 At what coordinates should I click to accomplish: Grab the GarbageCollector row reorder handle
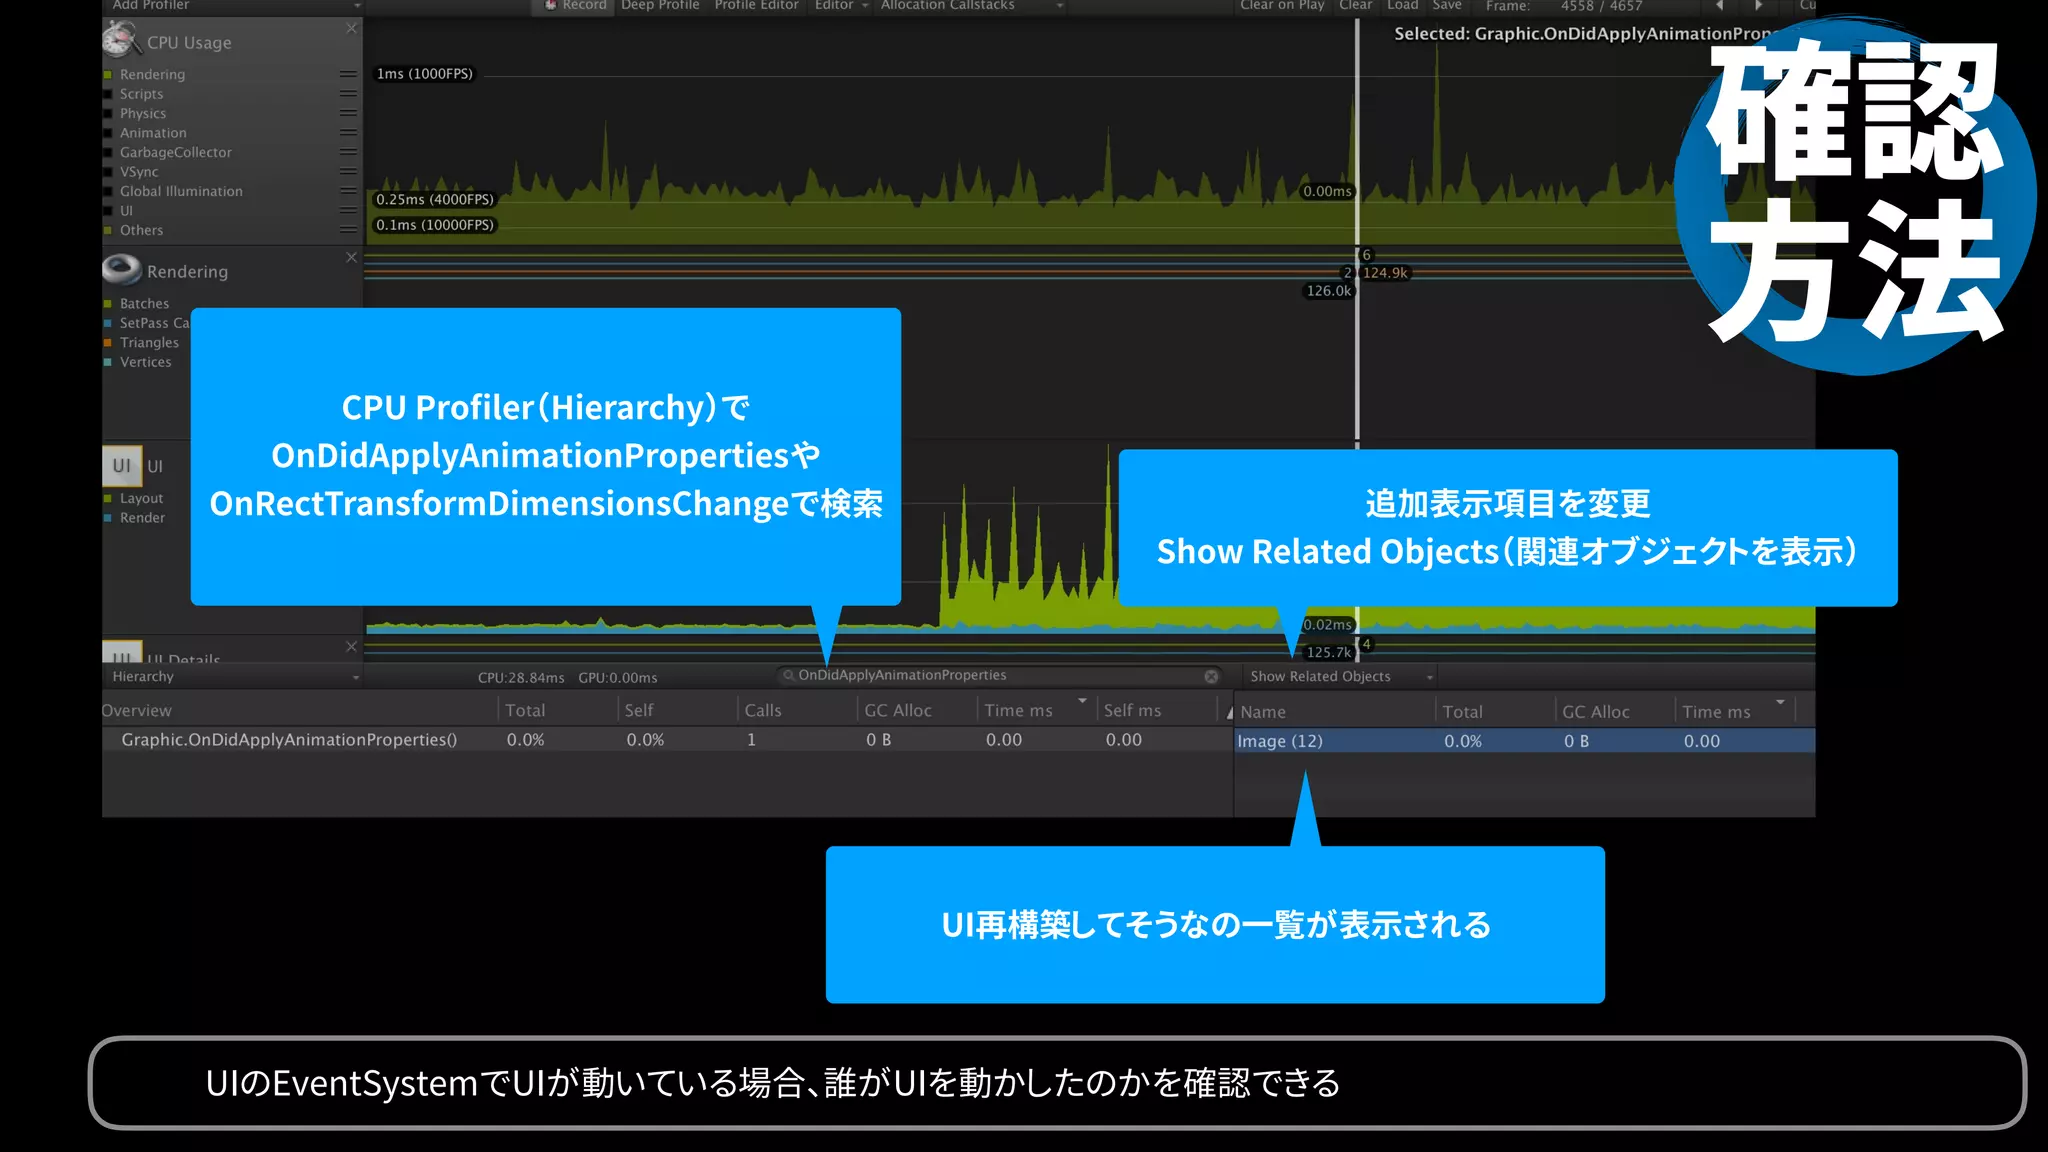pos(348,152)
